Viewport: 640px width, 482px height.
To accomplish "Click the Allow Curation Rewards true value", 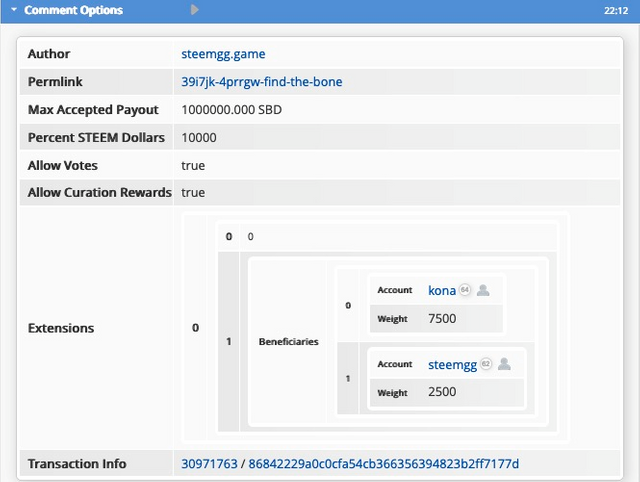I will click(193, 193).
